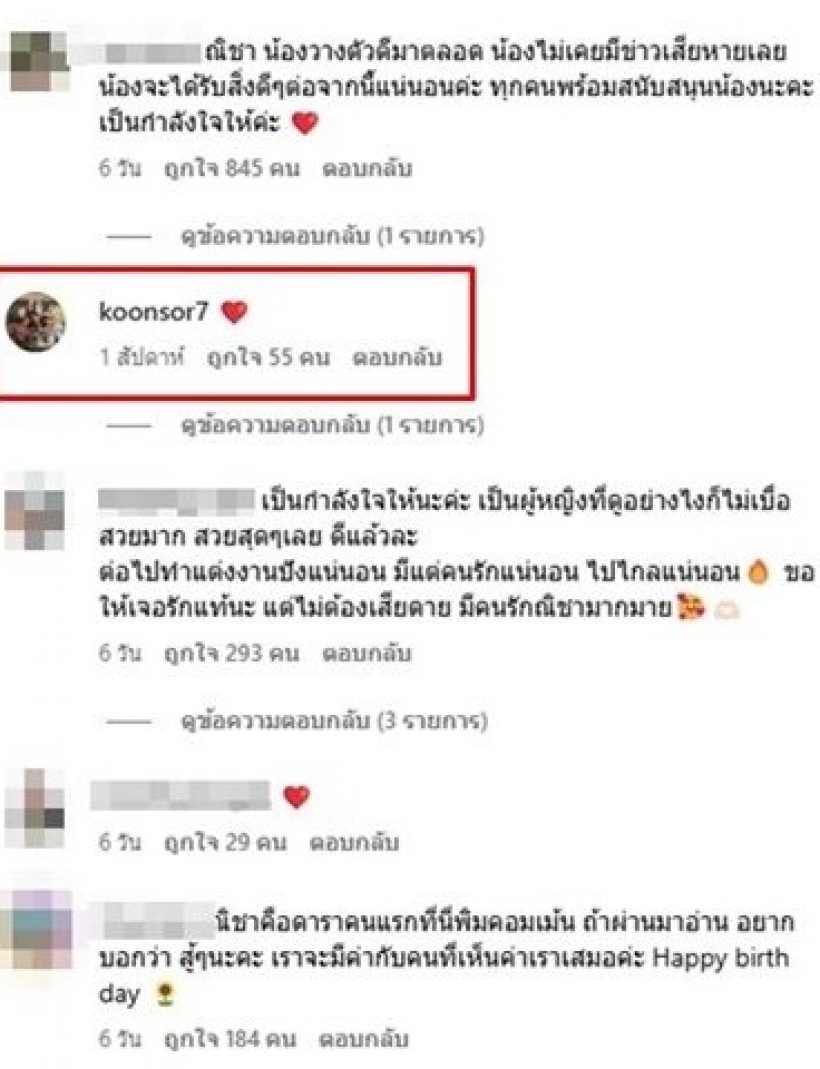
Task: Open the blurred avatar of the first commenter
Action: pyautogui.click(x=40, y=61)
